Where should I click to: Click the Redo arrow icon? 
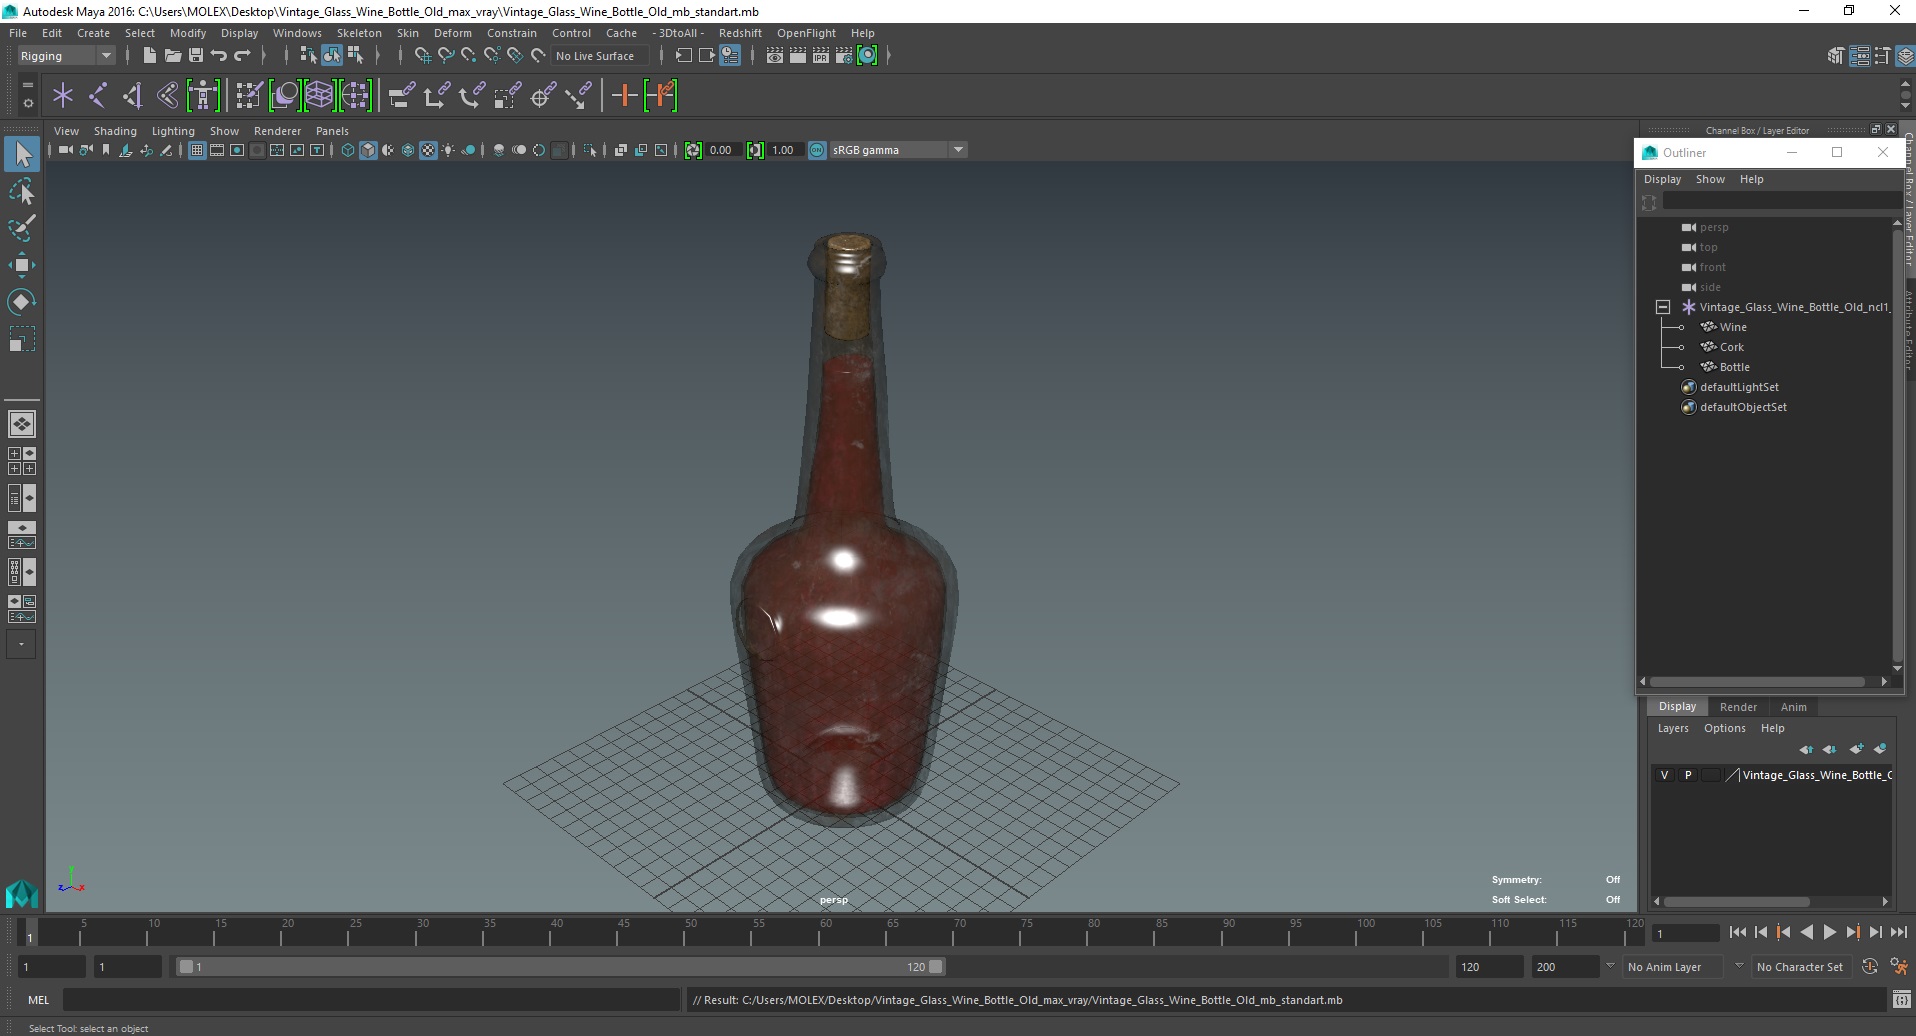[242, 56]
